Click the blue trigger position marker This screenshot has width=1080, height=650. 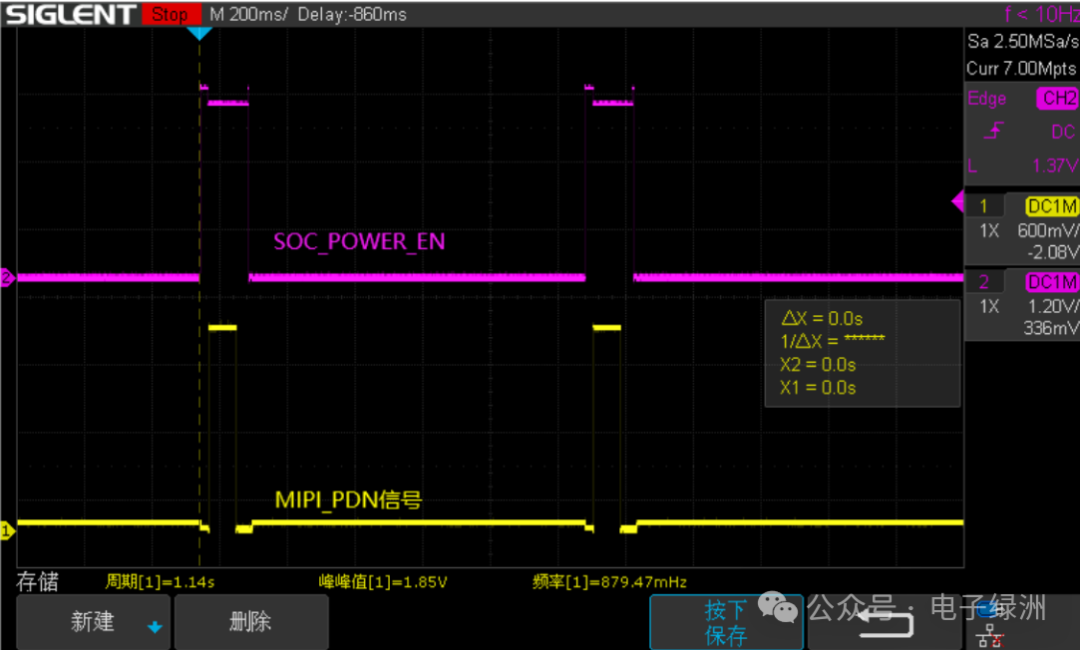pyautogui.click(x=199, y=33)
